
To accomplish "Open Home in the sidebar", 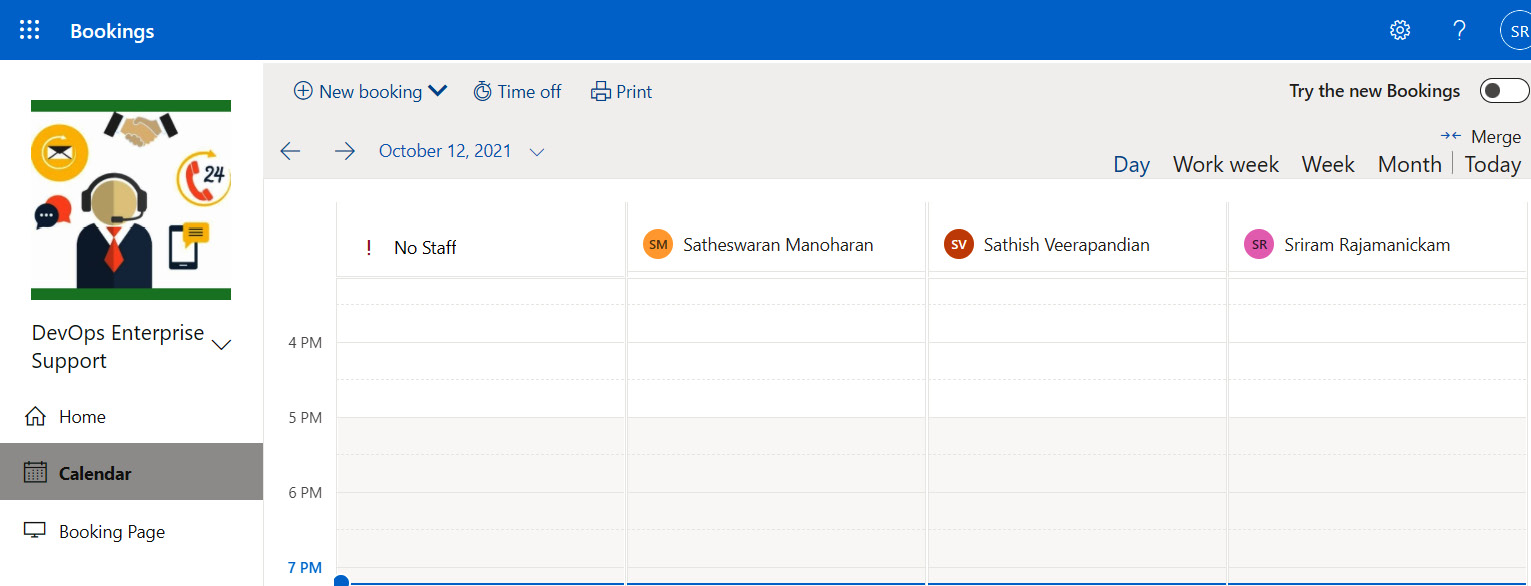I will pyautogui.click(x=82, y=417).
